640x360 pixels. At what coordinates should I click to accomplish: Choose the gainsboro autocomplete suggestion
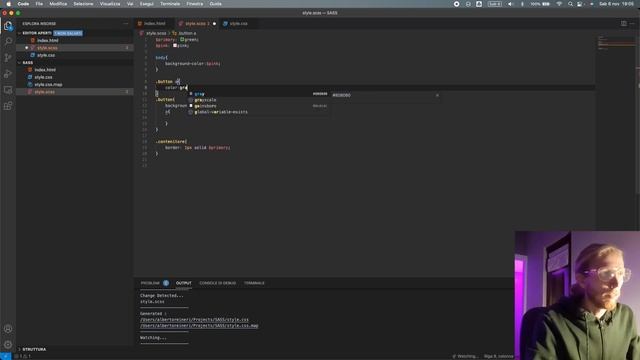point(258,106)
